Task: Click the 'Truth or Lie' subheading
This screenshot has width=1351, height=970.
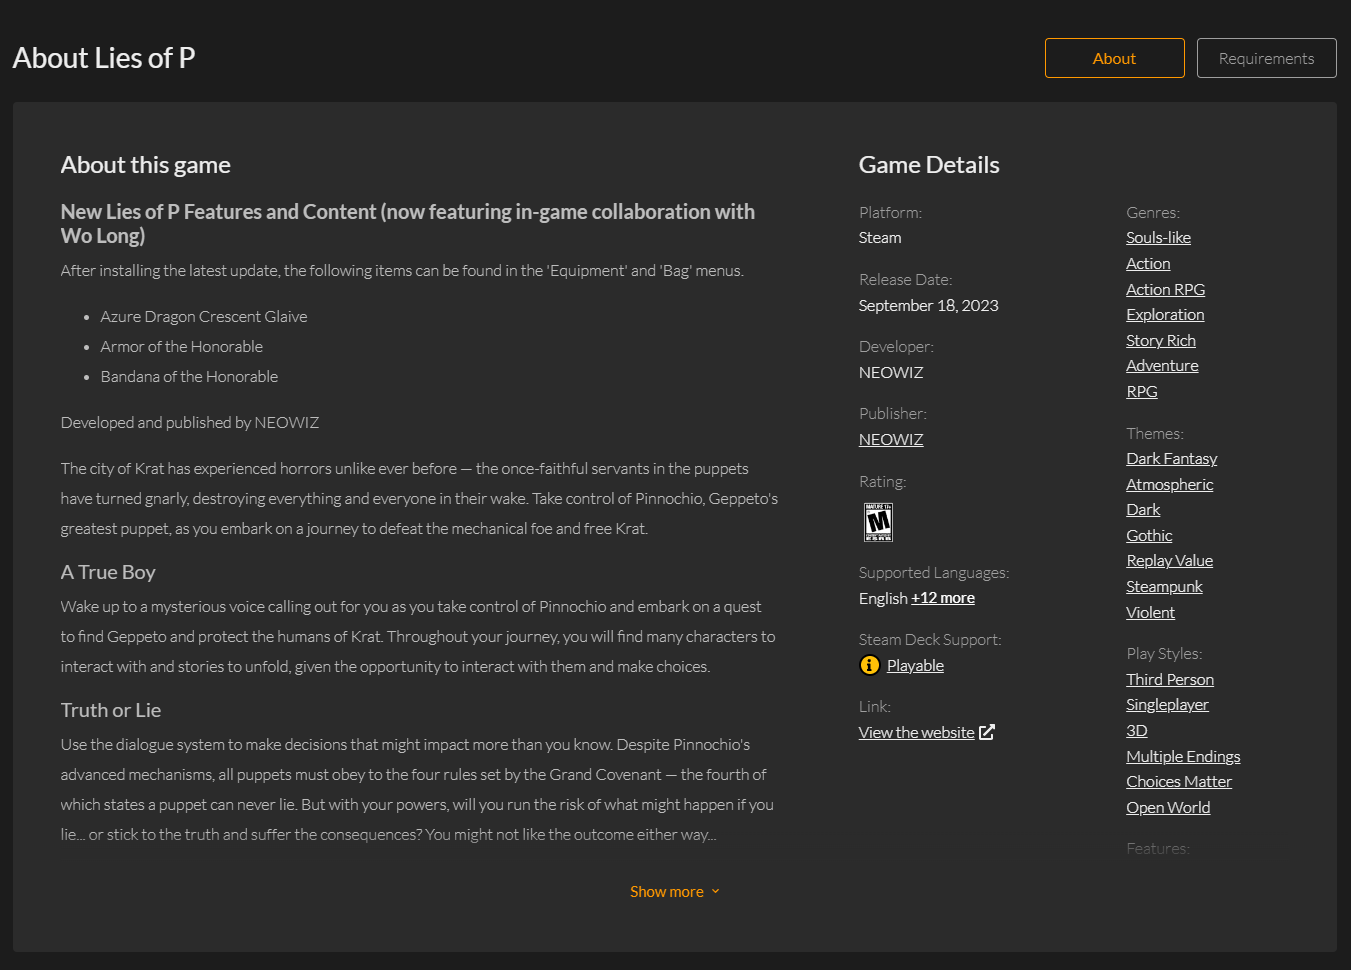Action: click(x=111, y=710)
